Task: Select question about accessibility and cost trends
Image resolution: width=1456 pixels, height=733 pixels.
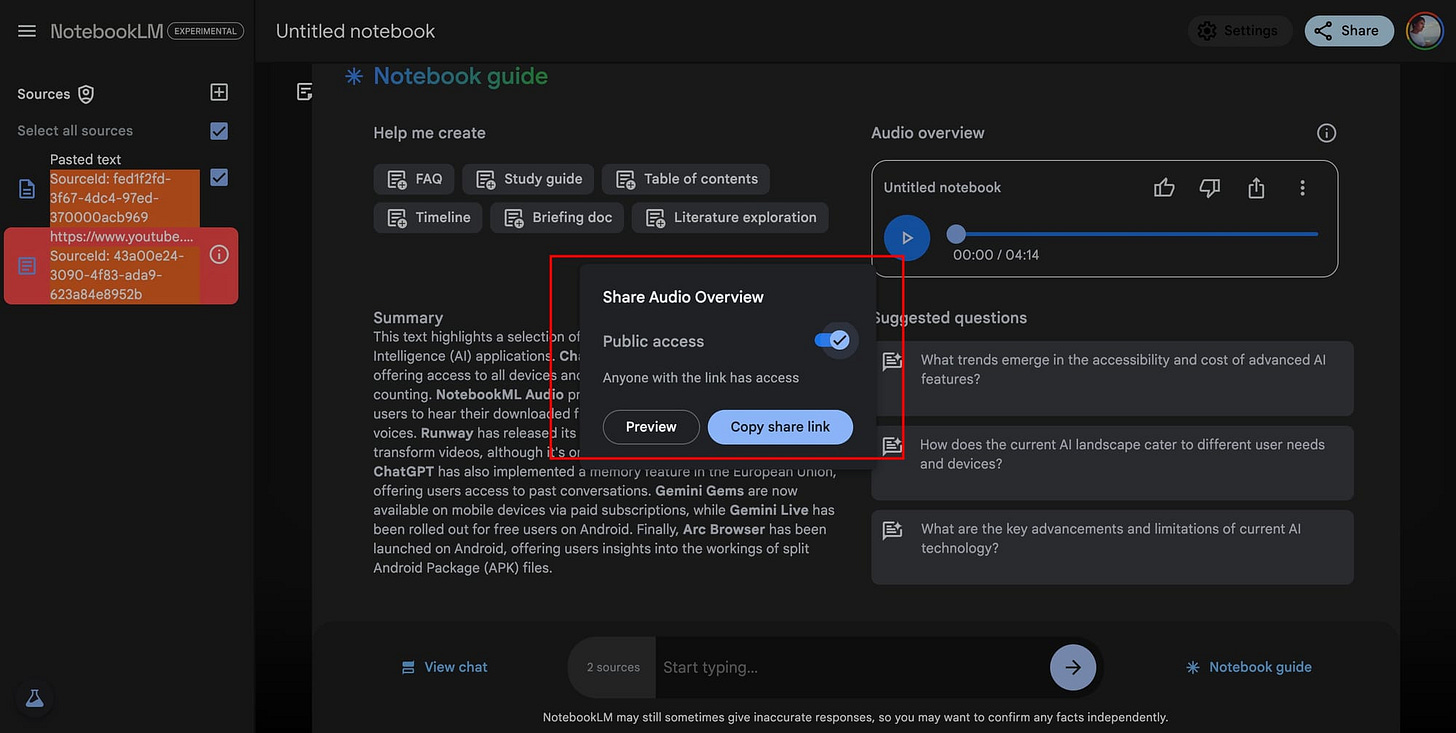Action: pos(1112,379)
